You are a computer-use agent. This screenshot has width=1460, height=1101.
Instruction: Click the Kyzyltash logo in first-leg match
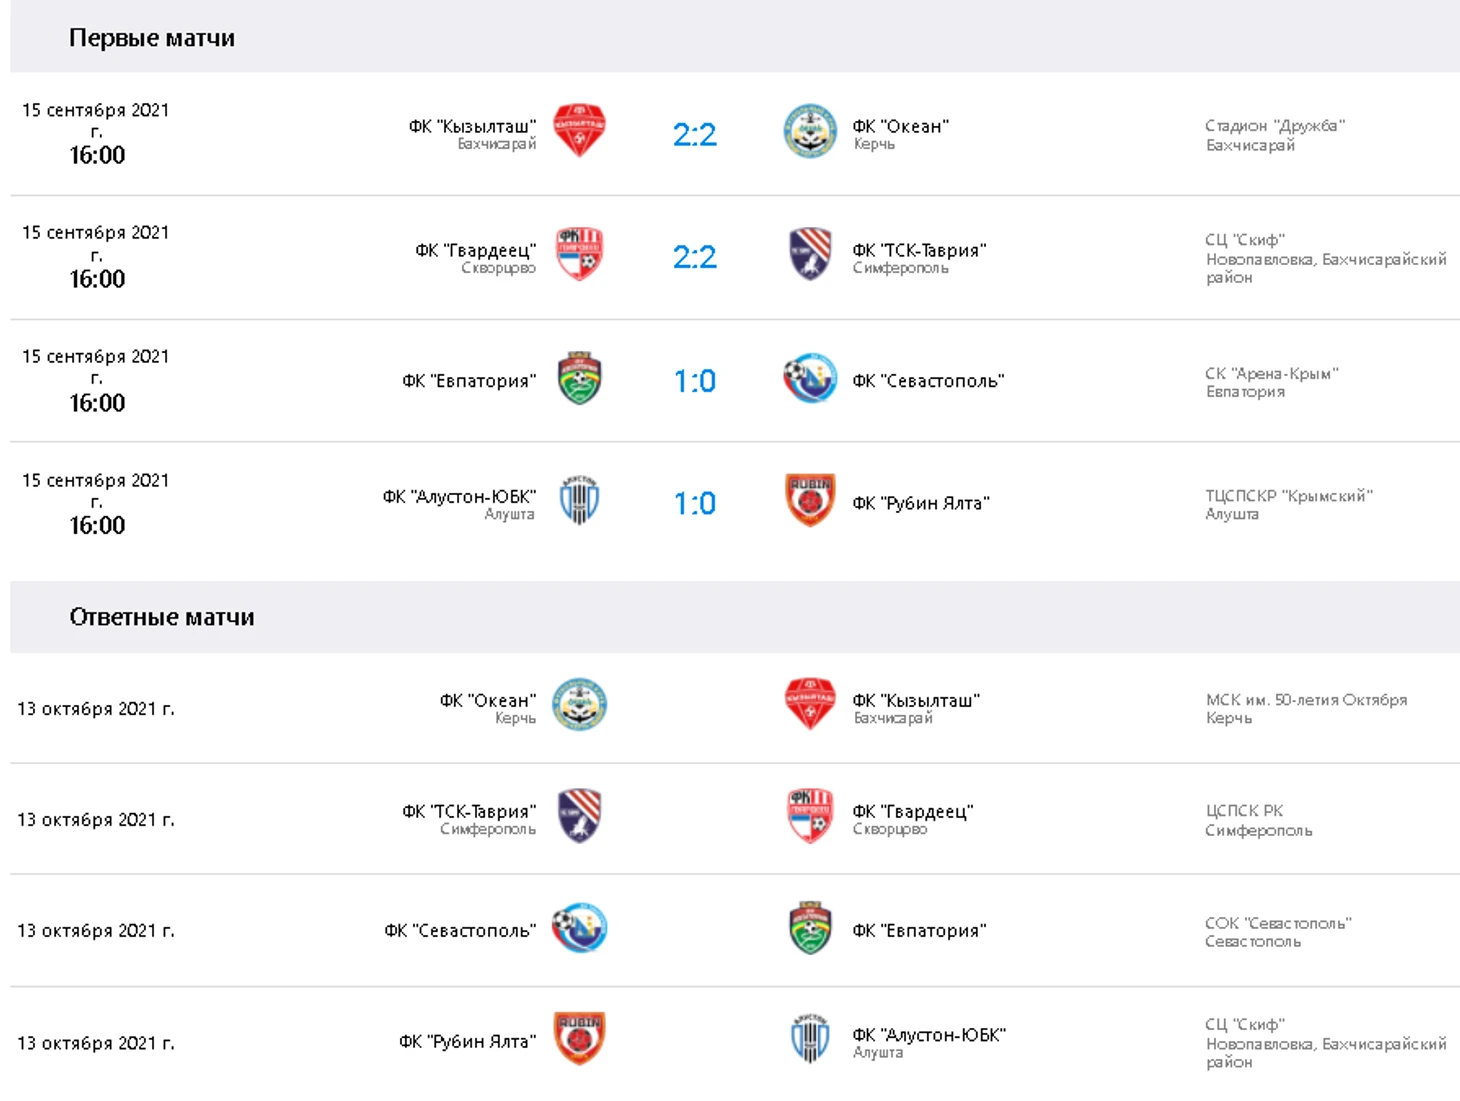point(579,130)
